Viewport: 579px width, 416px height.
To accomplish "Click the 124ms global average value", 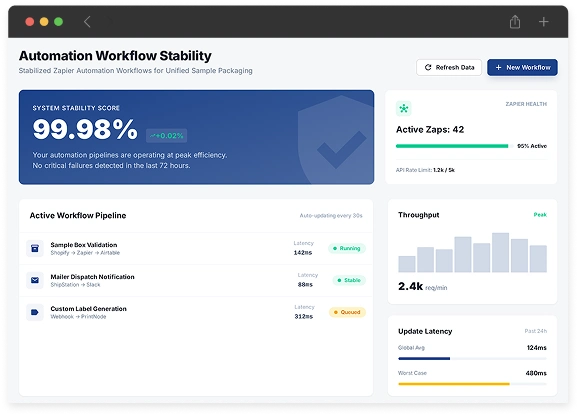I will coord(537,348).
